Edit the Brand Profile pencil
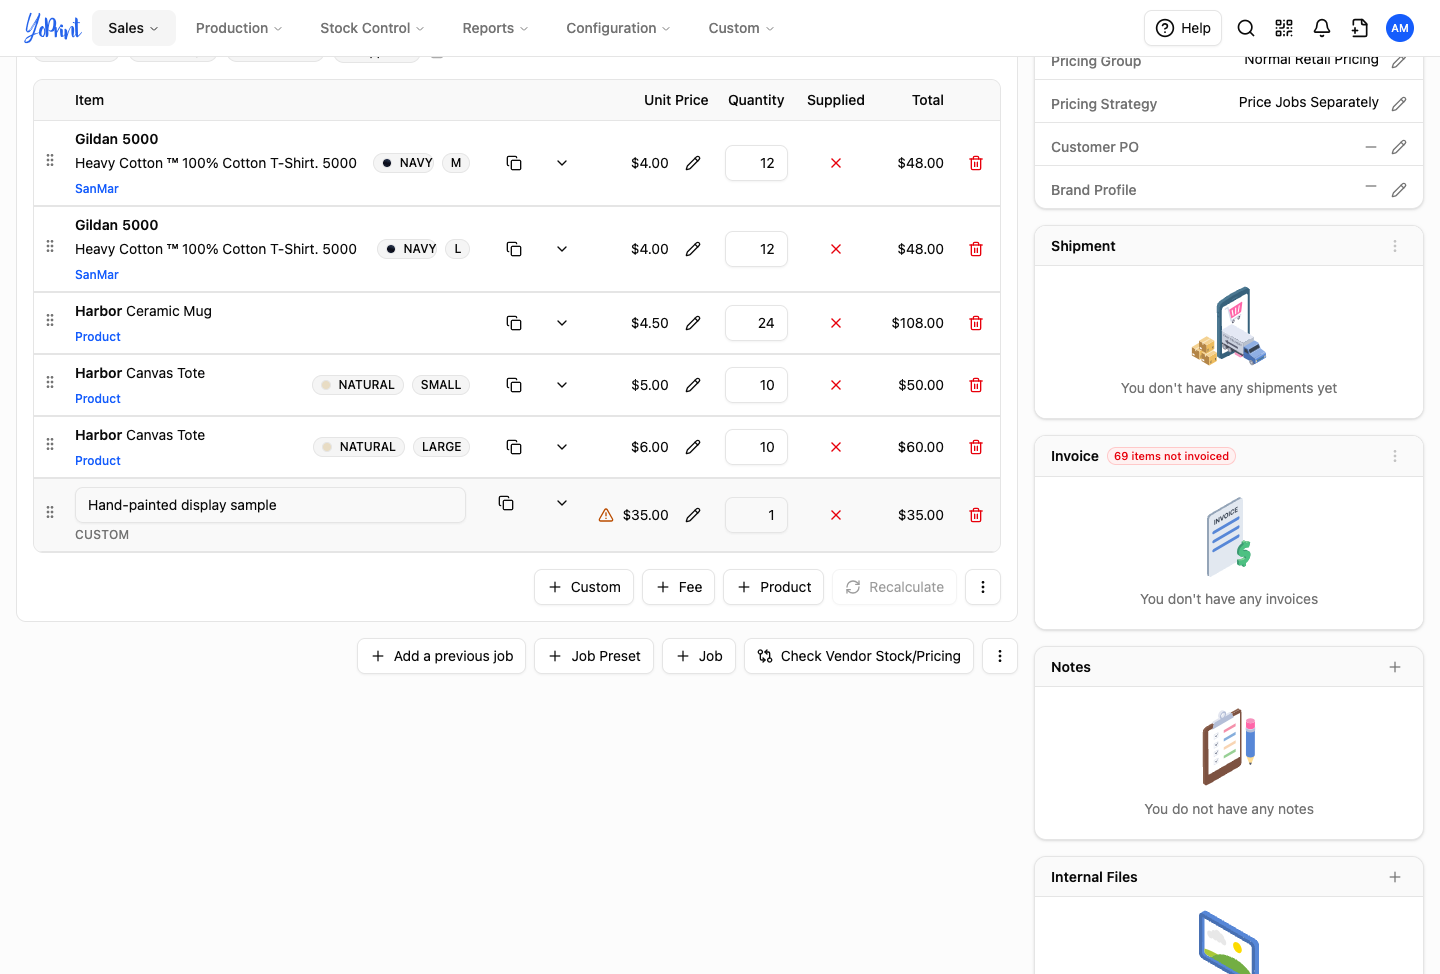This screenshot has height=974, width=1440. click(1399, 190)
